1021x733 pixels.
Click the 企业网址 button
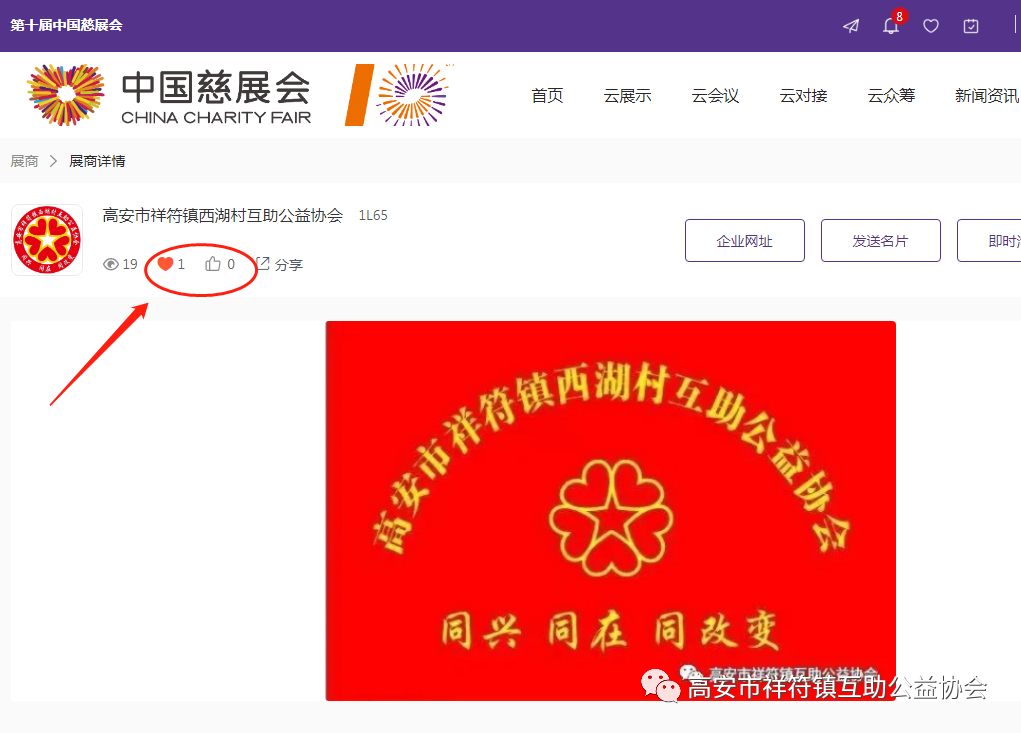click(745, 241)
